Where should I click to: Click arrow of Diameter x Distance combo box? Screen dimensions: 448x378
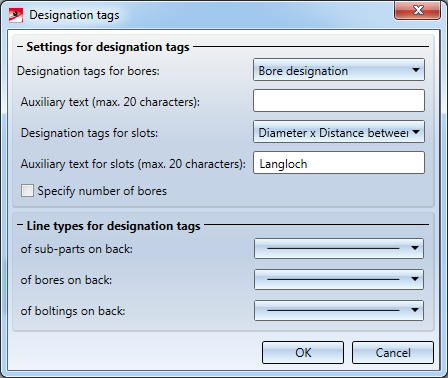[415, 132]
